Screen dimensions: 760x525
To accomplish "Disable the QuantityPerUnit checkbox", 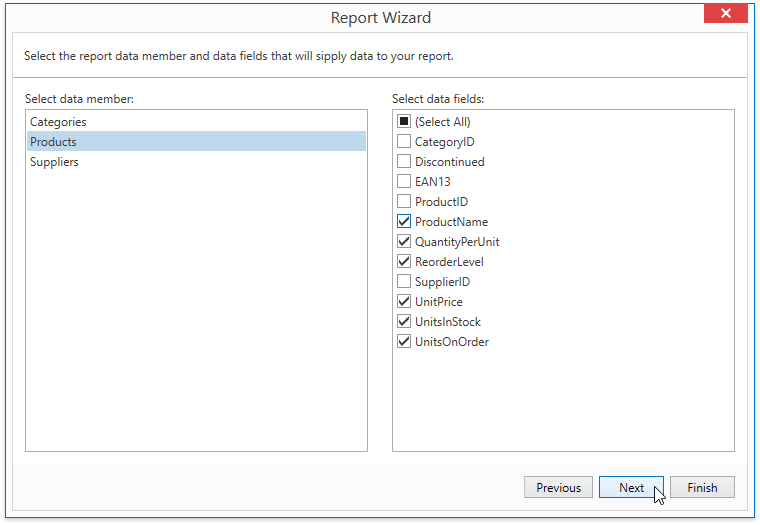I will (404, 241).
